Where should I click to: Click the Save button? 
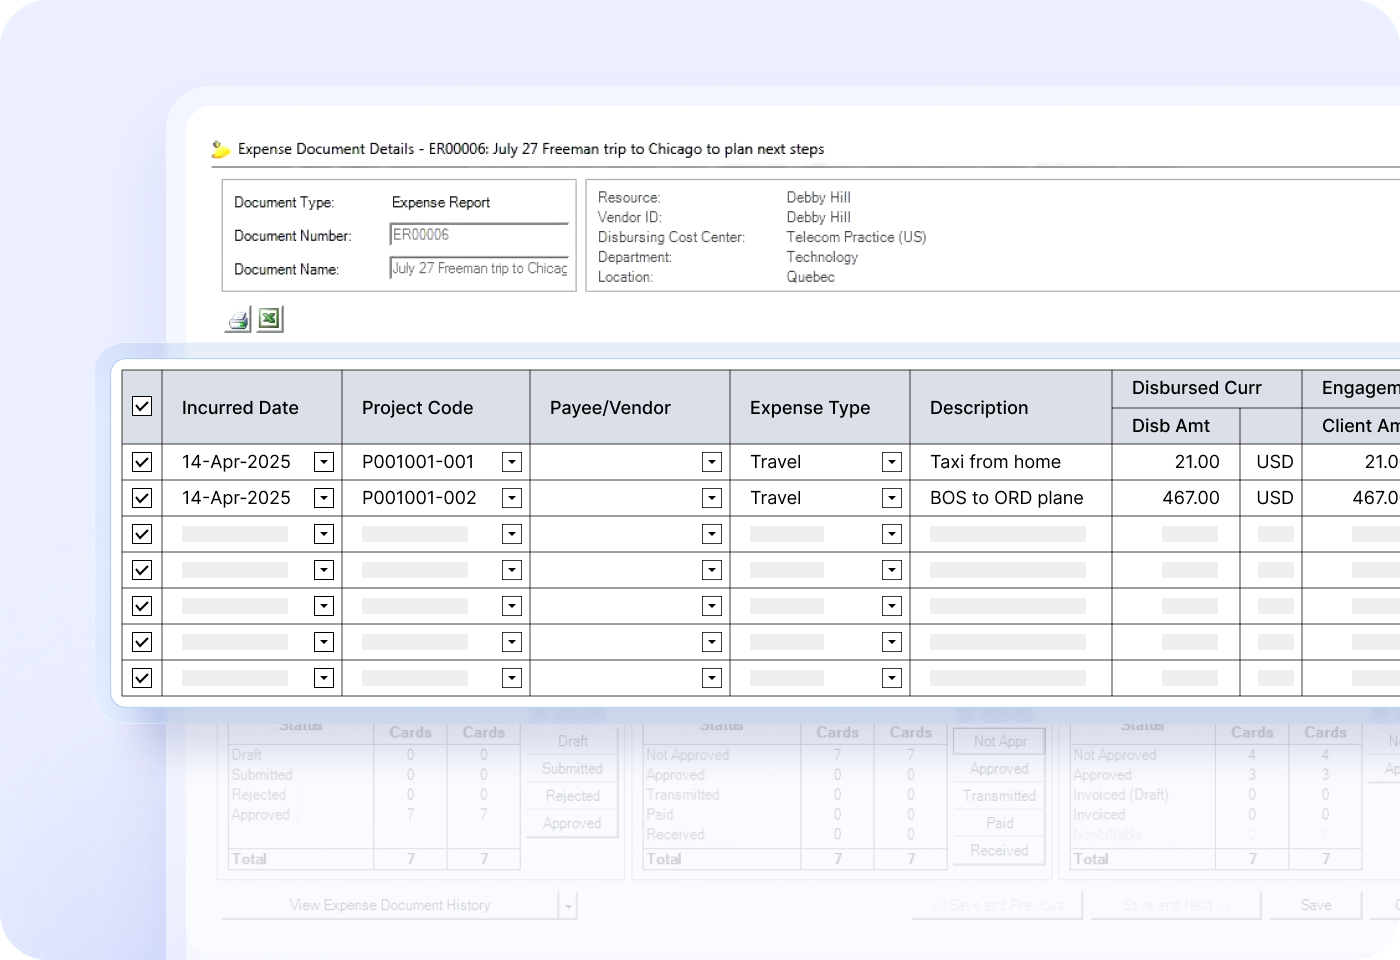click(x=1314, y=905)
